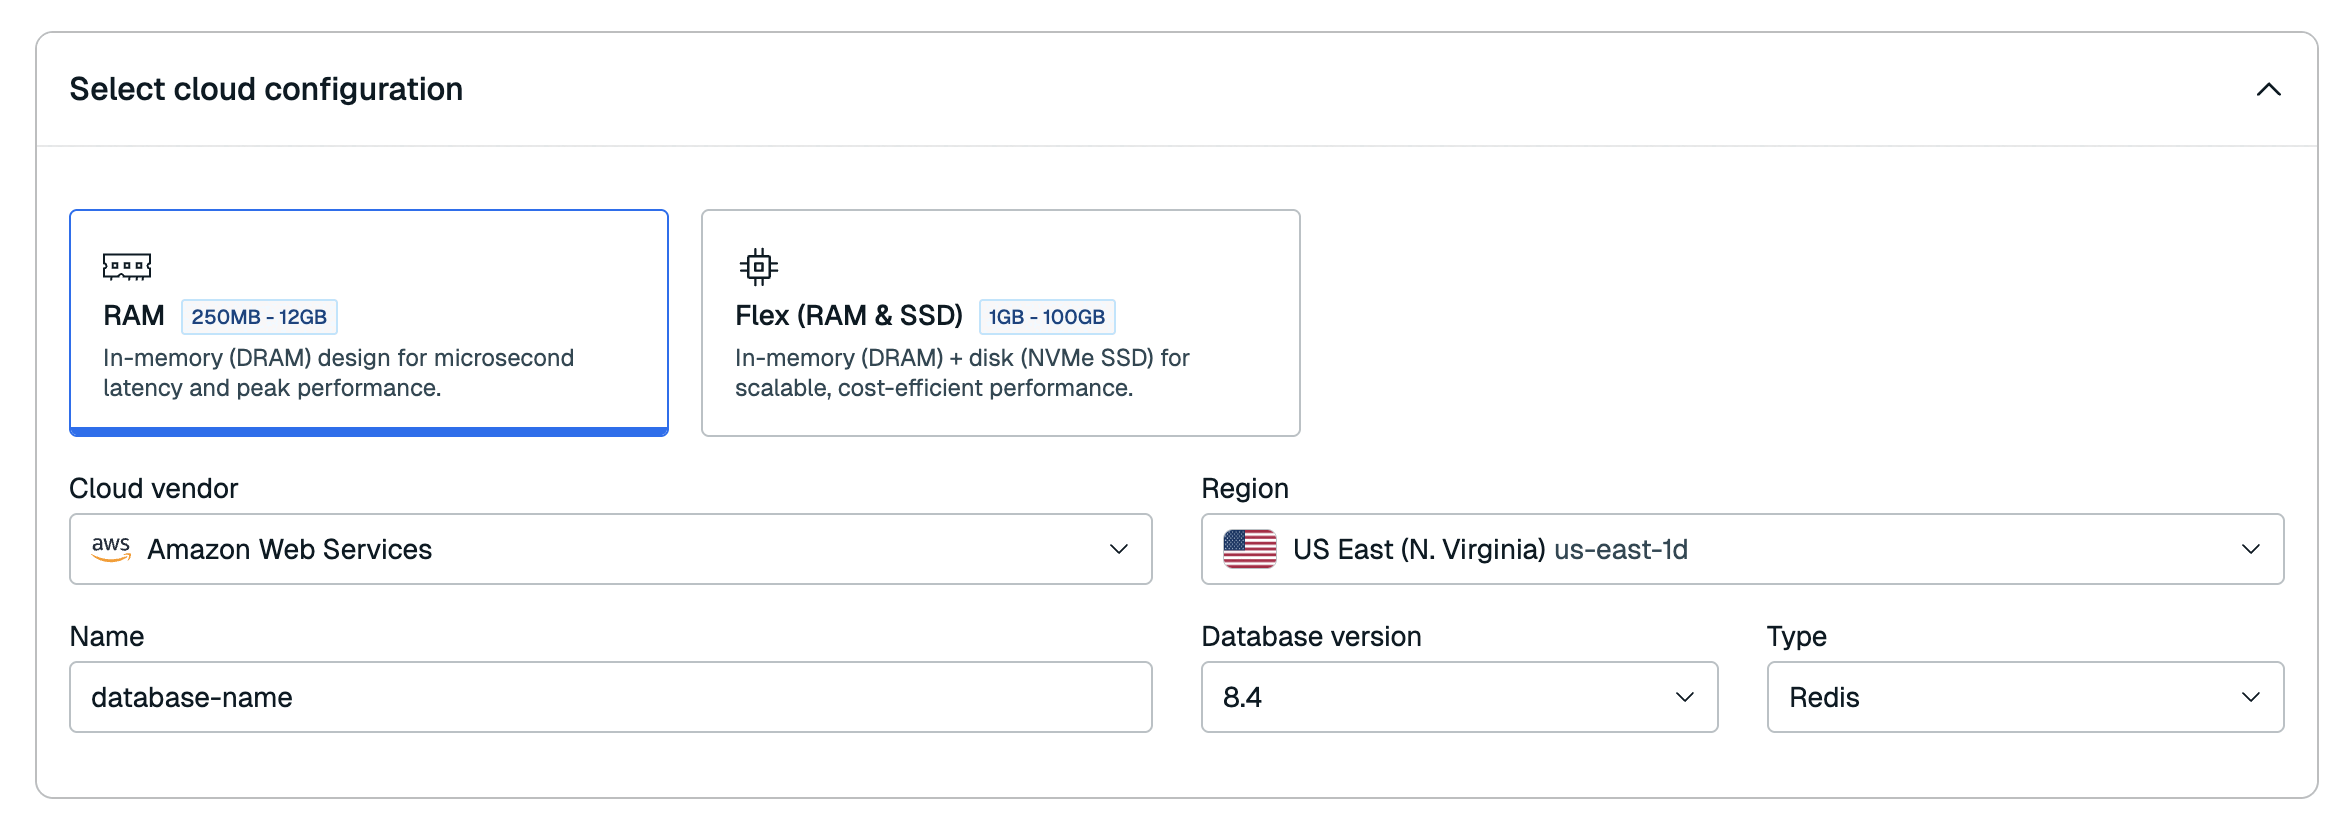The height and width of the screenshot is (828, 2352).
Task: Click the Flex processor chip icon
Action: pos(758,266)
